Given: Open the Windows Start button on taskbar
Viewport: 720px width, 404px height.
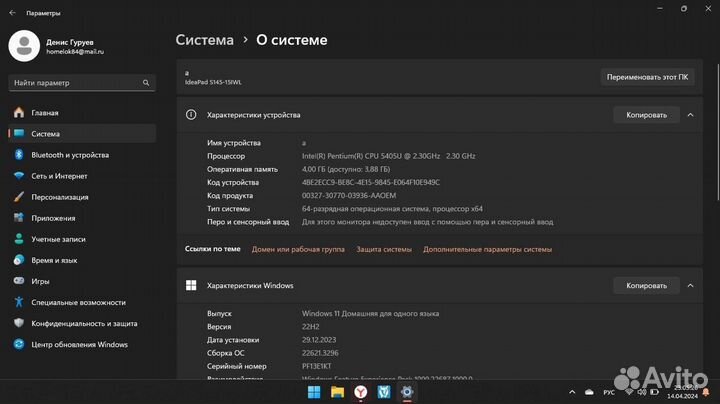Looking at the screenshot, I should [314, 392].
